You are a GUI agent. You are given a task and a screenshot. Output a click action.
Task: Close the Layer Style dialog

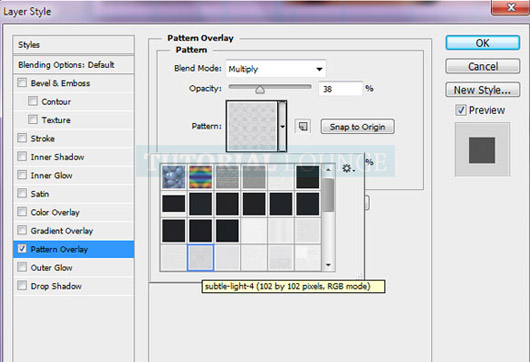pyautogui.click(x=511, y=7)
